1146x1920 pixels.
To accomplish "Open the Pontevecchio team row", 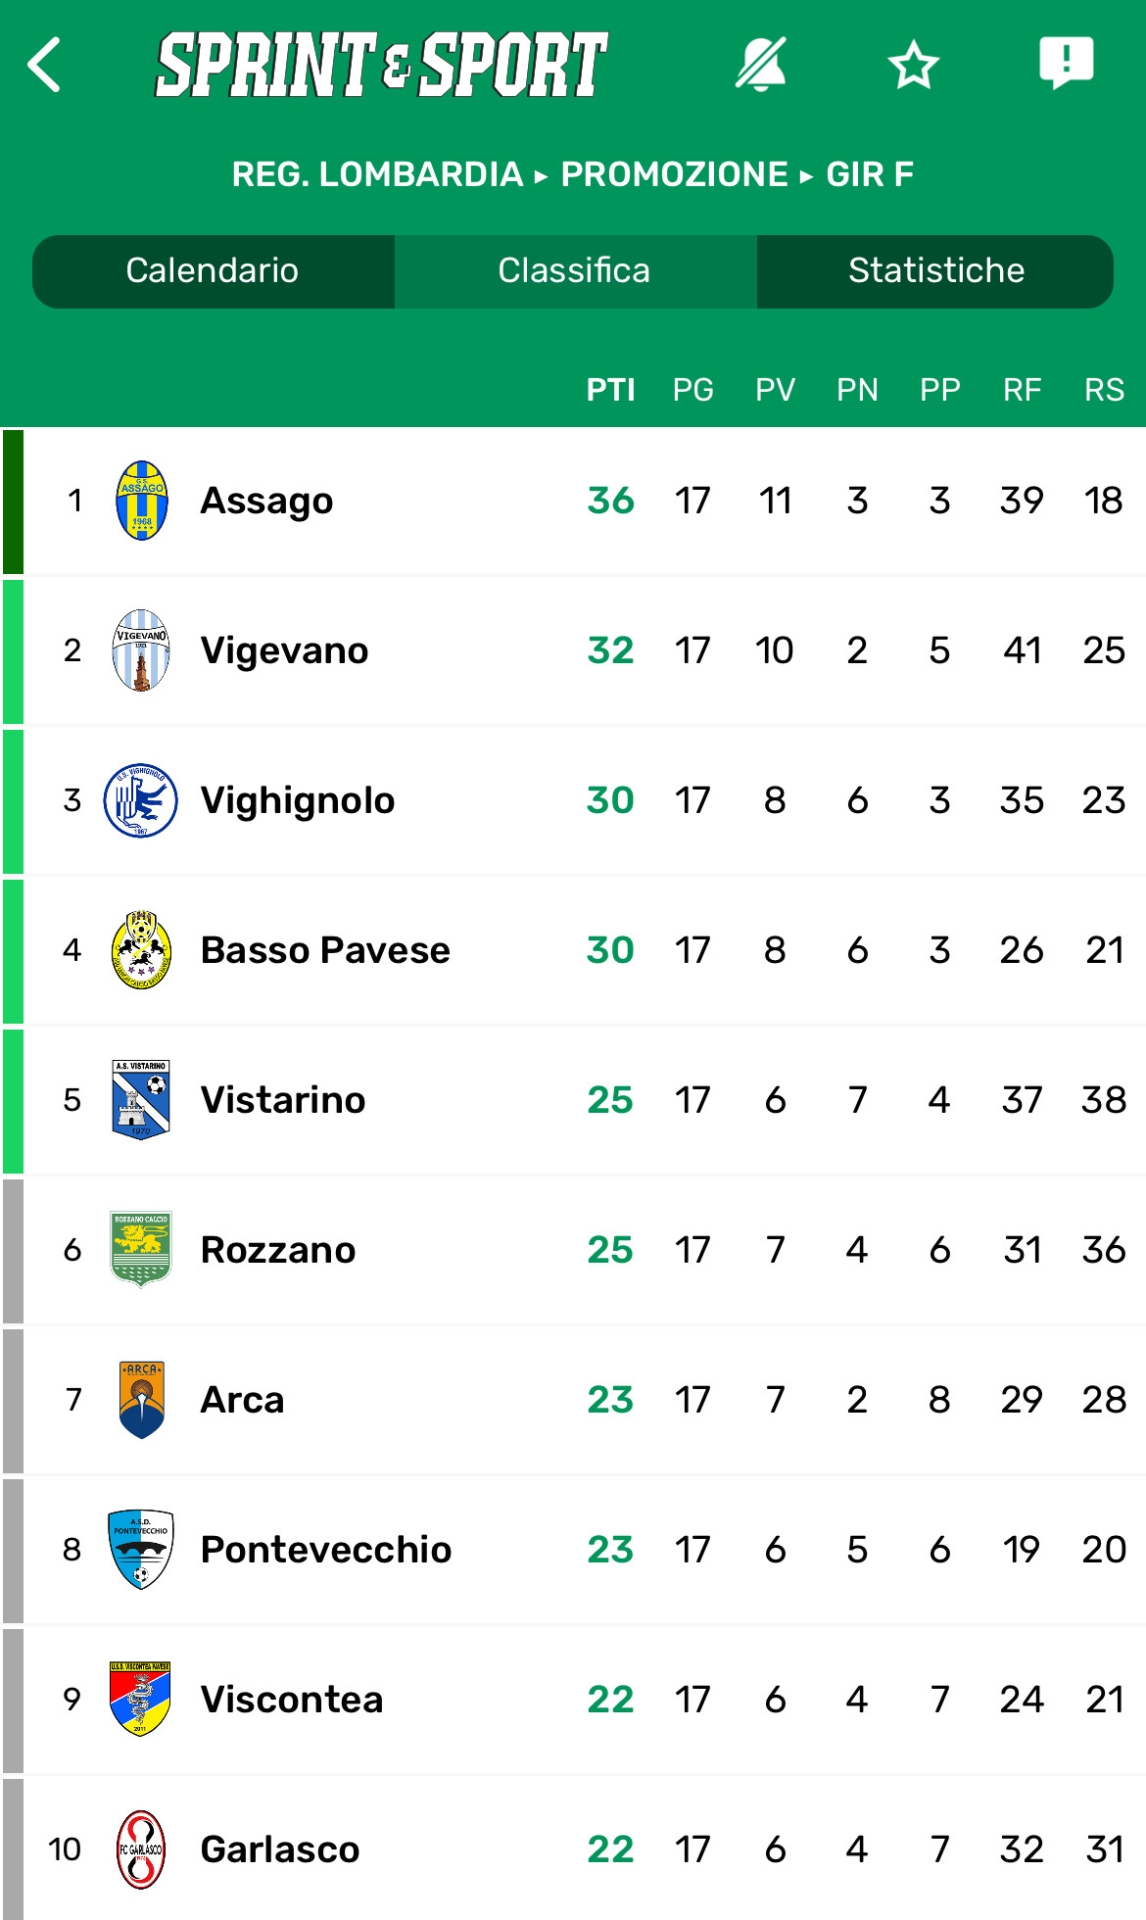I will 573,1550.
